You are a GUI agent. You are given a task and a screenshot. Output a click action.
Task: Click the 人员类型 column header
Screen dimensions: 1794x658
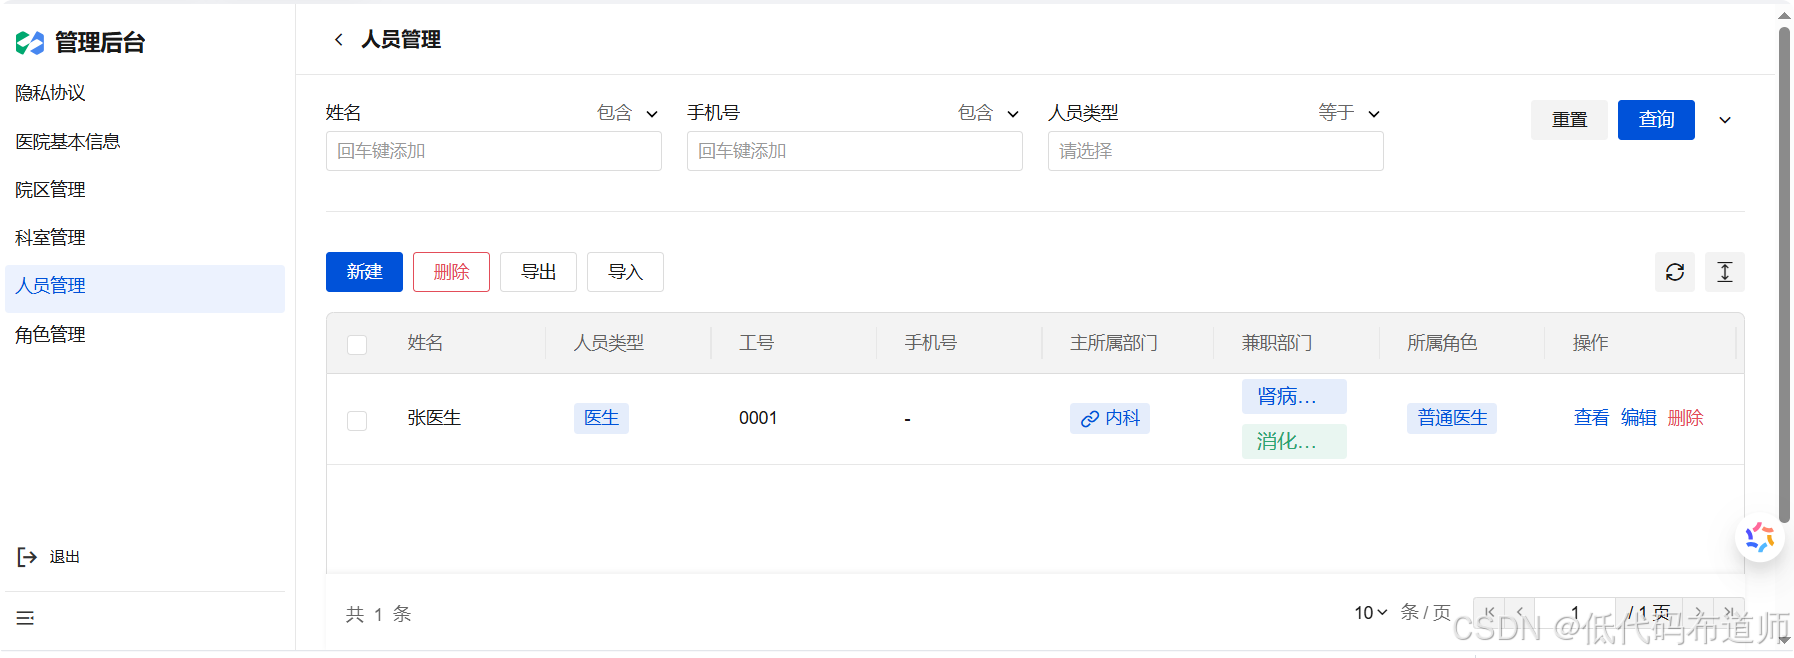coord(608,343)
